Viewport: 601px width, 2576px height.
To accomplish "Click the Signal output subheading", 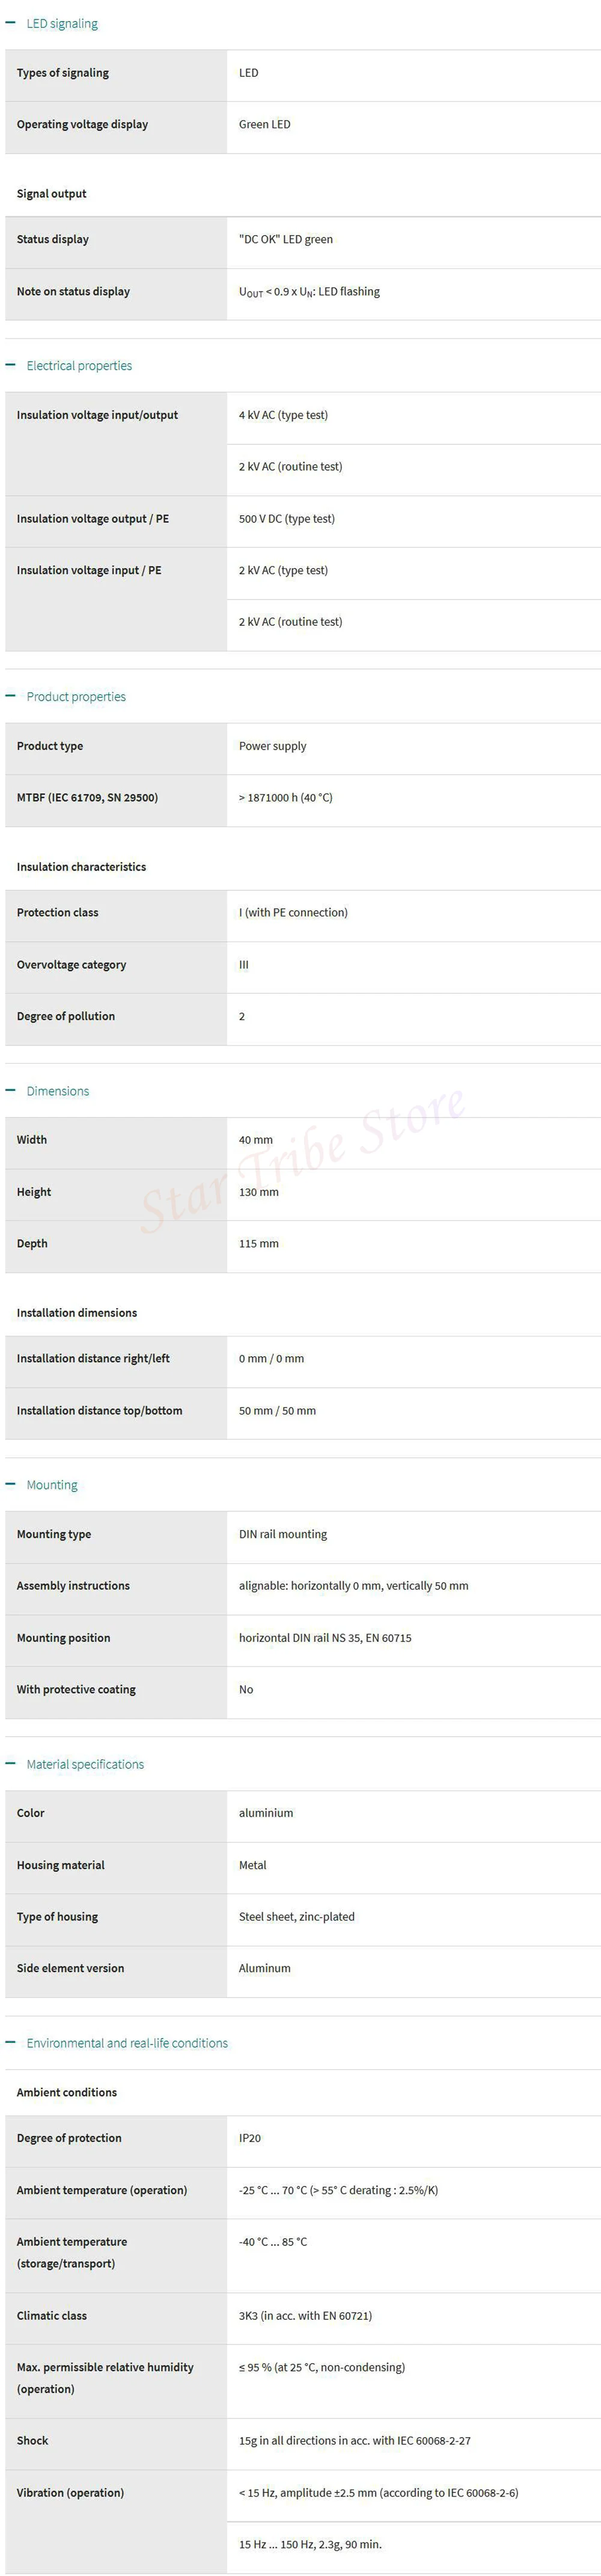I will [52, 194].
